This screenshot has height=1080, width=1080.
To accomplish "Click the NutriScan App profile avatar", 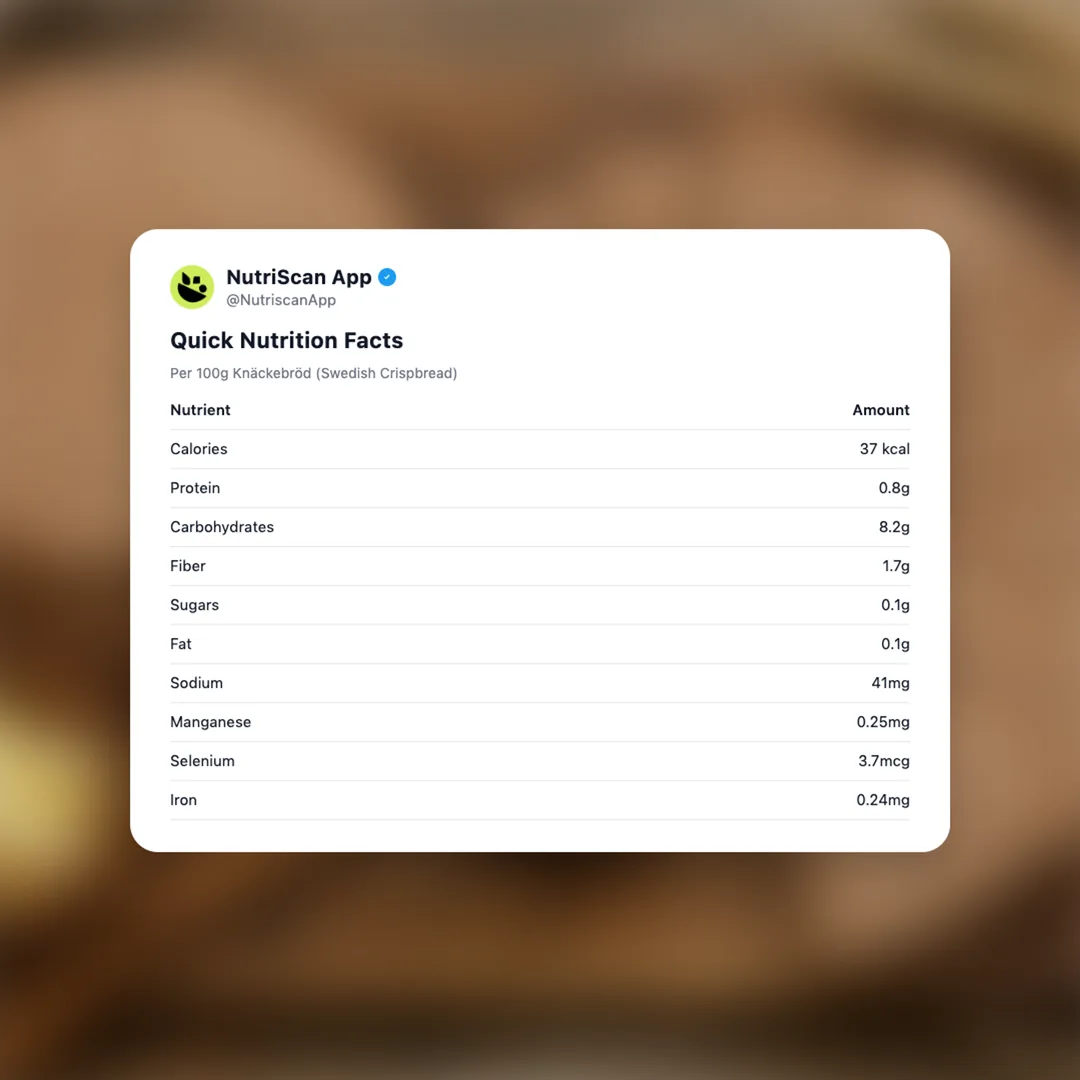I will coord(192,287).
